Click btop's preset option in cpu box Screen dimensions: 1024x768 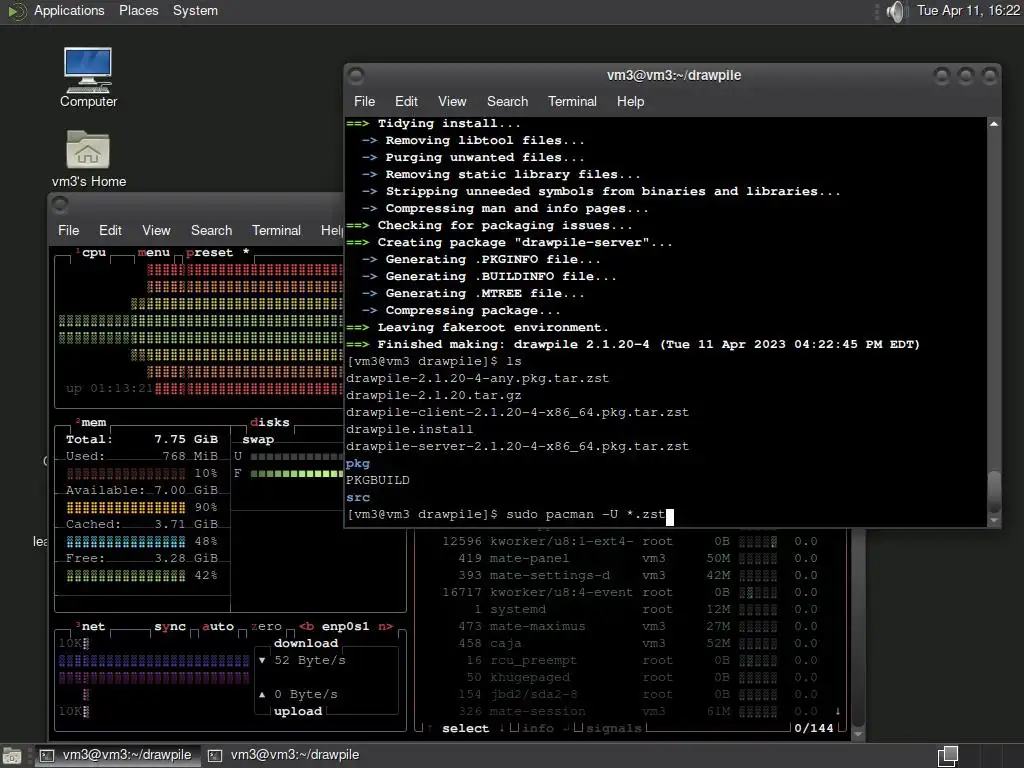[x=209, y=252]
